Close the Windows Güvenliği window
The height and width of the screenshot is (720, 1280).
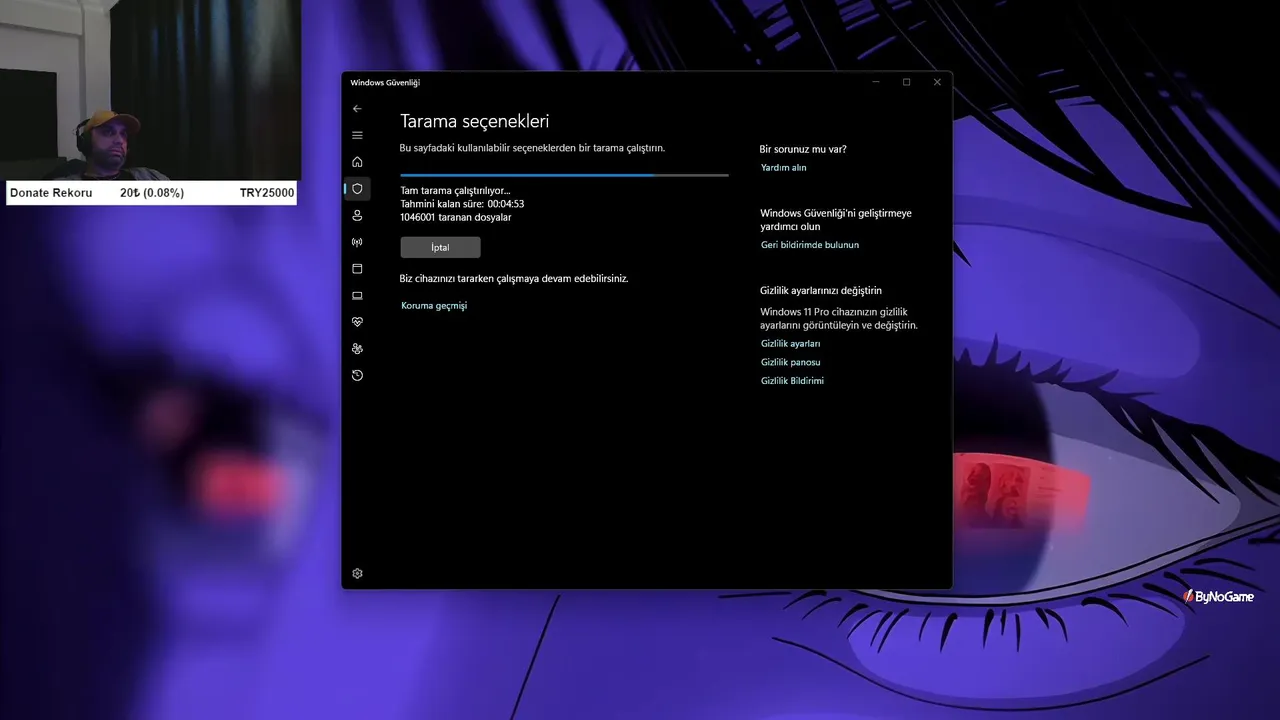937,82
